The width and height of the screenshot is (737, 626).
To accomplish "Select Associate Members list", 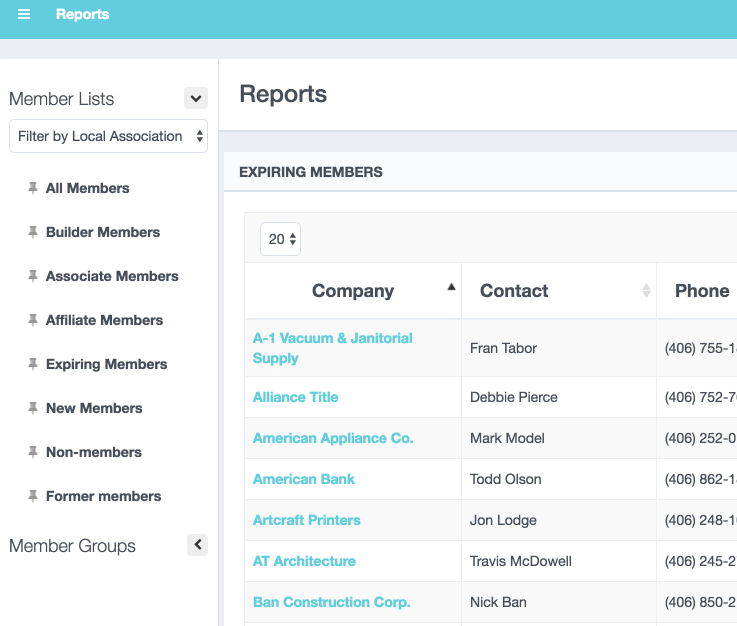I will pyautogui.click(x=112, y=276).
